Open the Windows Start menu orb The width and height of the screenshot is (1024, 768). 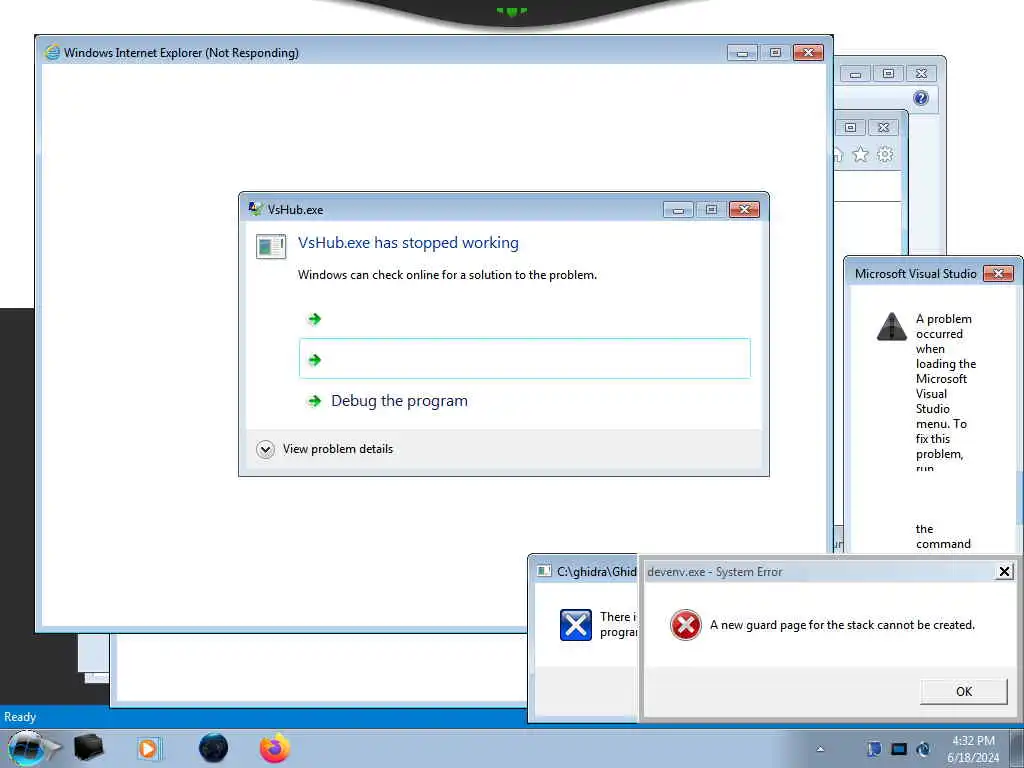(x=27, y=748)
